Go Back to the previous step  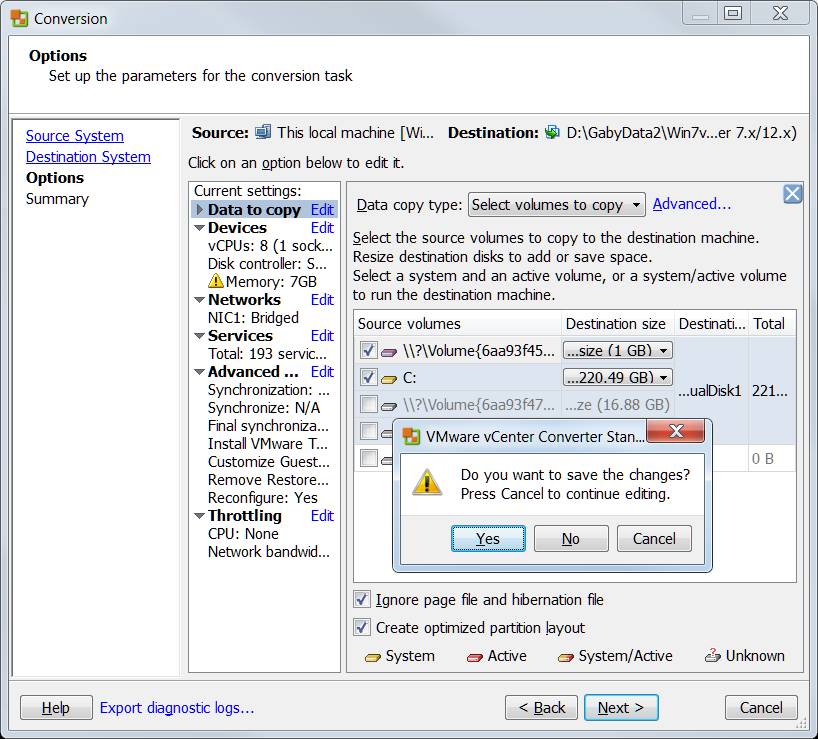542,708
